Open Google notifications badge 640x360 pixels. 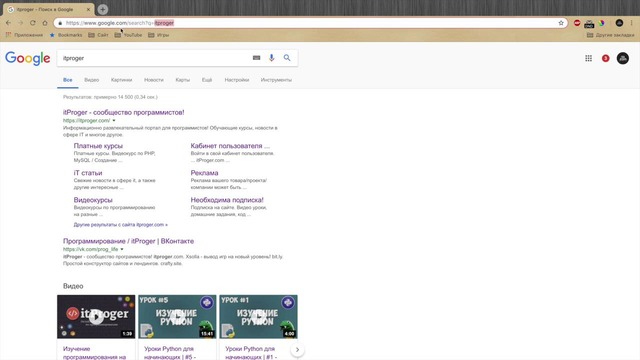pos(605,58)
